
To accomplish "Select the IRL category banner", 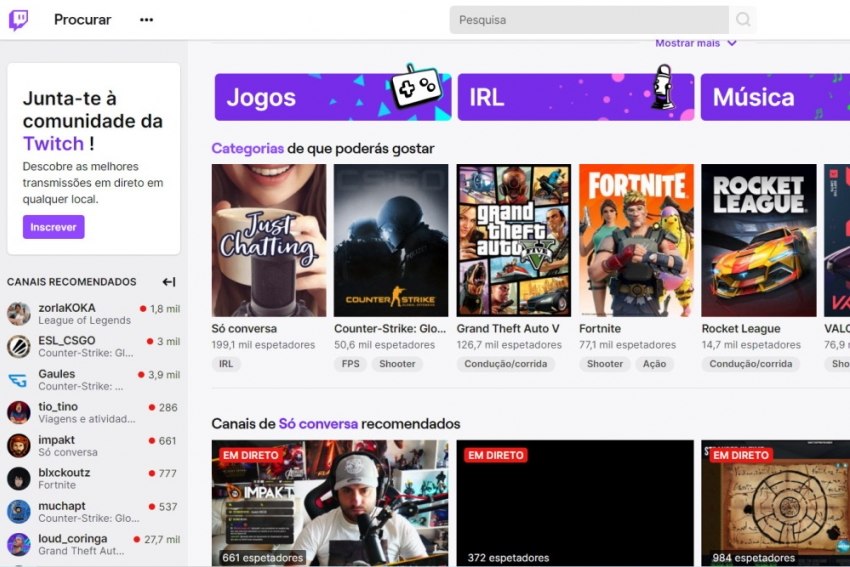I will pos(576,97).
